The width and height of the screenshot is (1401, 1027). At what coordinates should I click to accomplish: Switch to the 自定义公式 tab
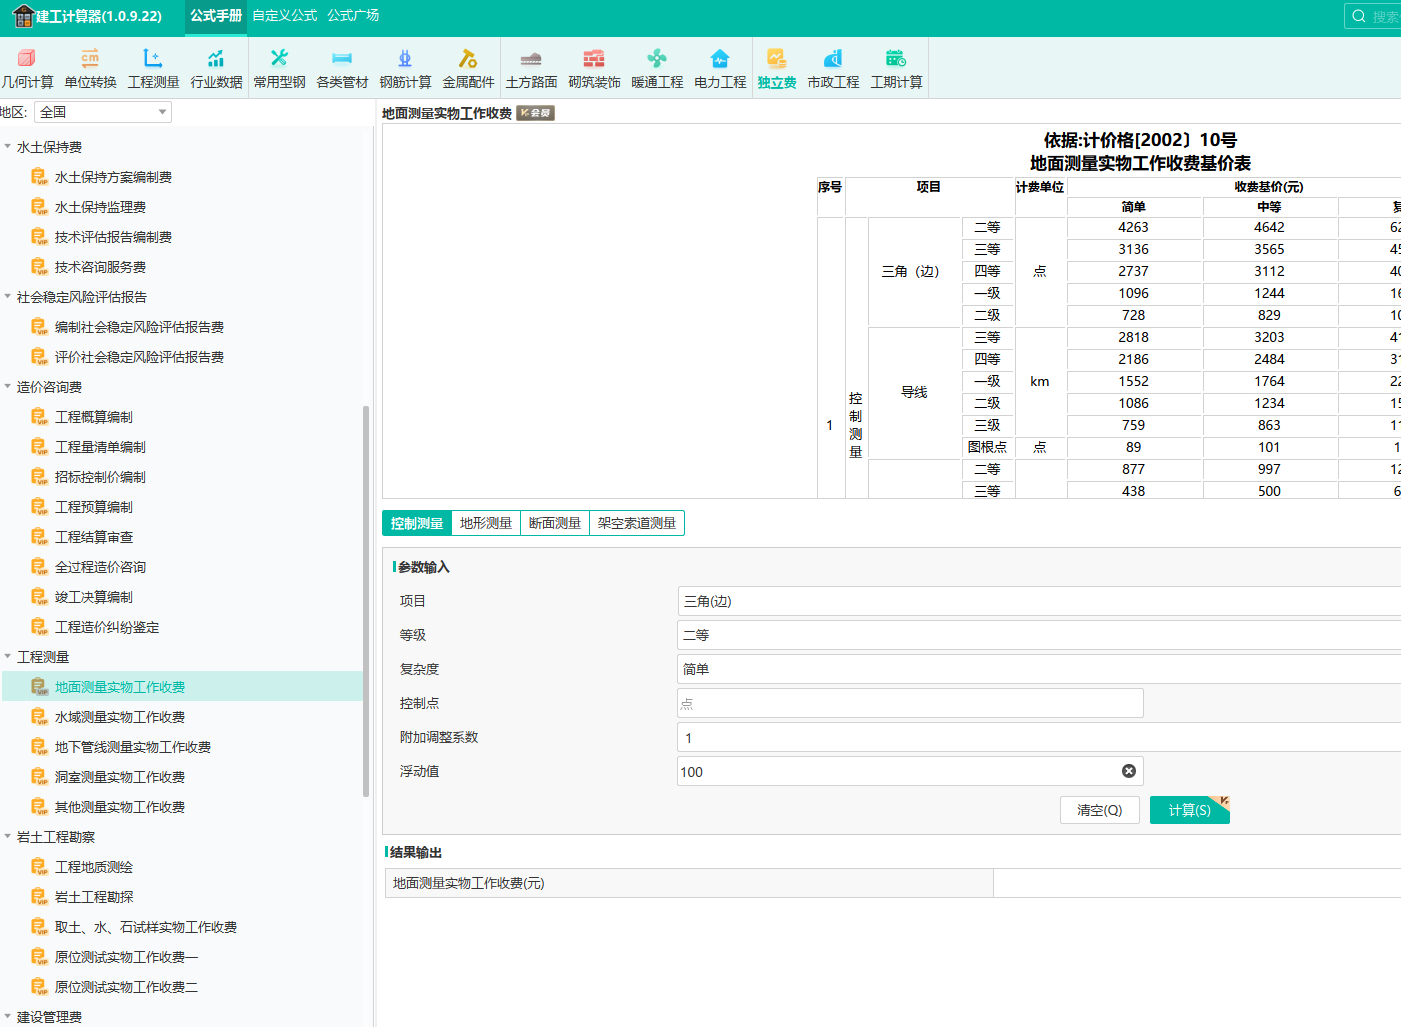pyautogui.click(x=284, y=16)
